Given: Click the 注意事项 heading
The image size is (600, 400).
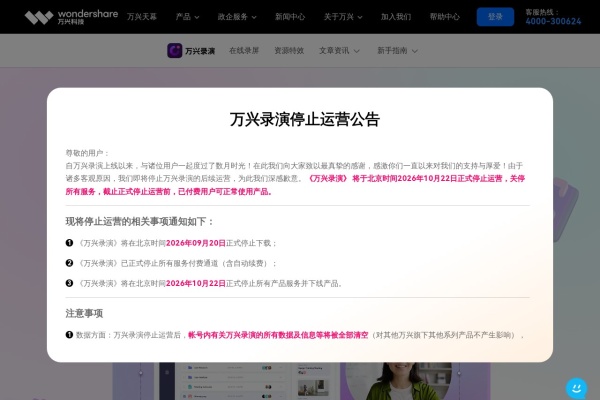Looking at the screenshot, I should [x=84, y=313].
